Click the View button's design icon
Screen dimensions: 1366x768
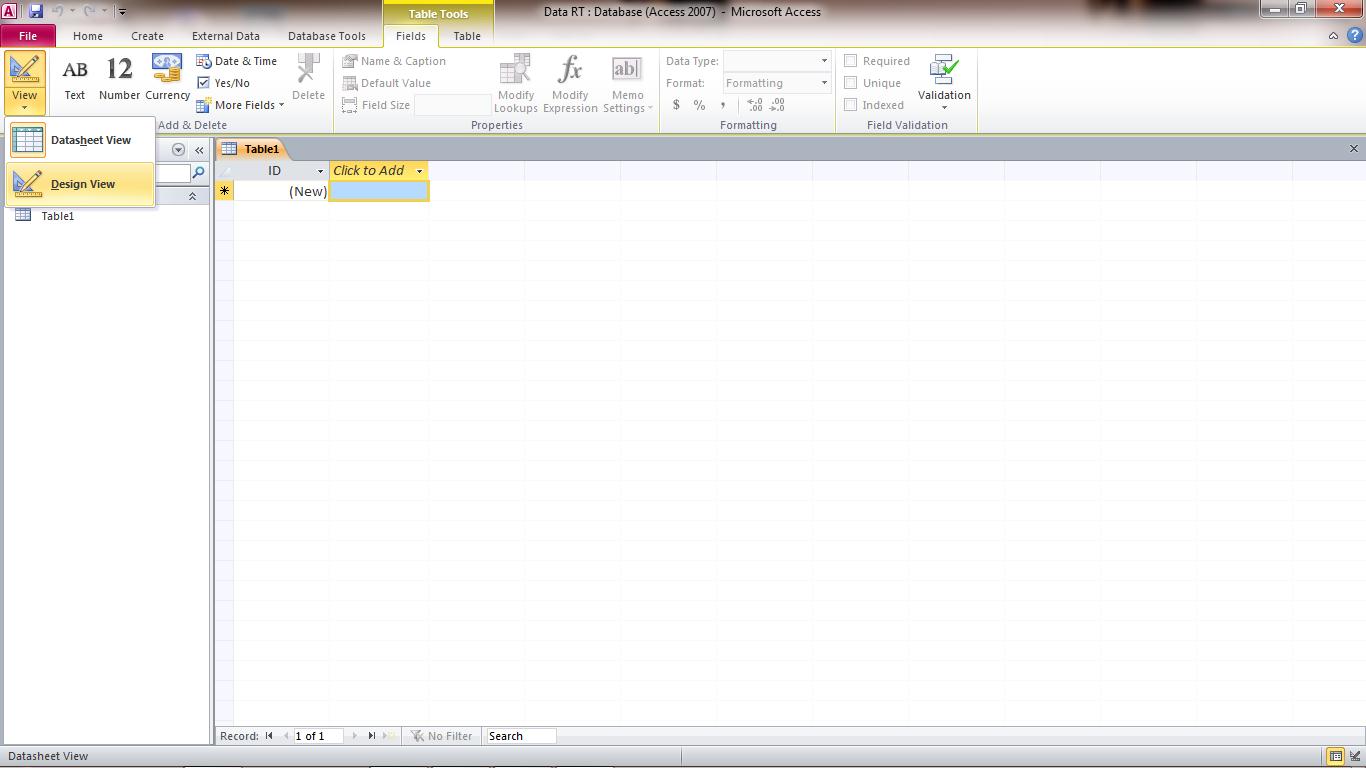coord(25,70)
